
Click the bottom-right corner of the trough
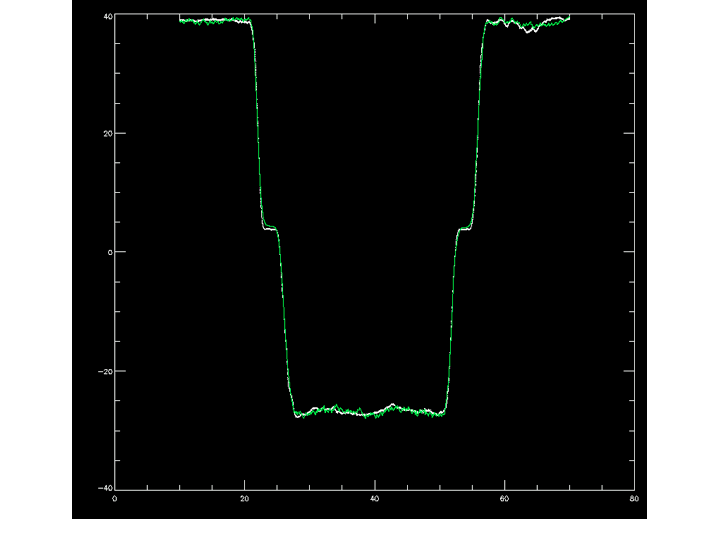(x=443, y=413)
